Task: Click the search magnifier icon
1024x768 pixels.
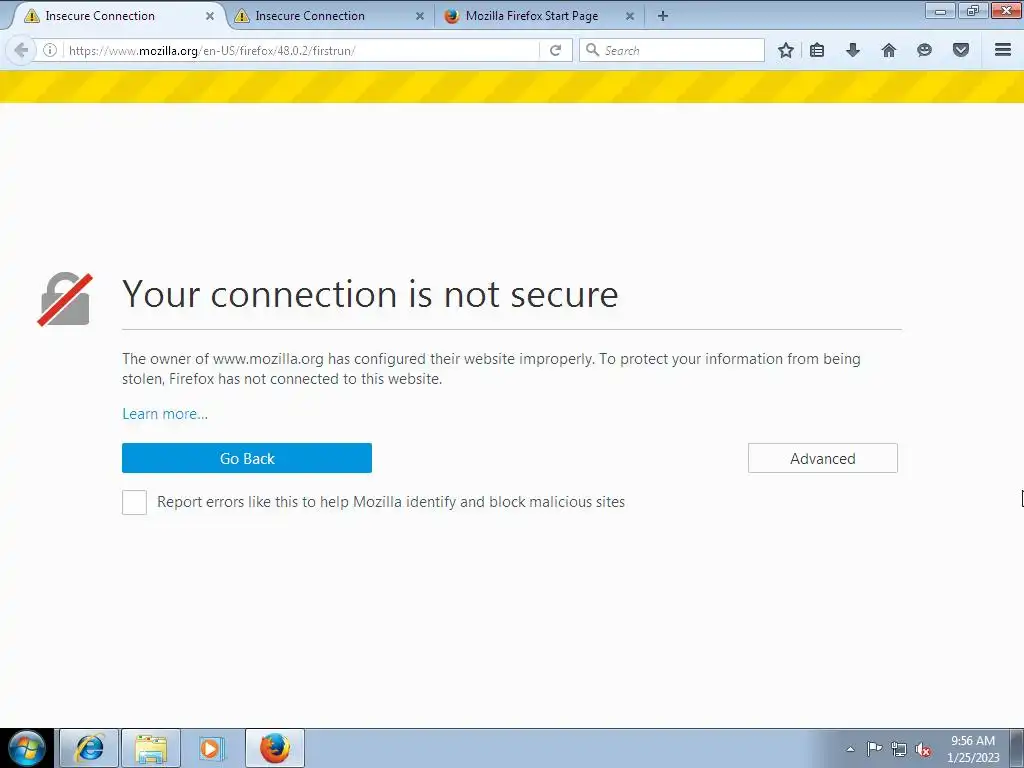Action: click(x=592, y=50)
